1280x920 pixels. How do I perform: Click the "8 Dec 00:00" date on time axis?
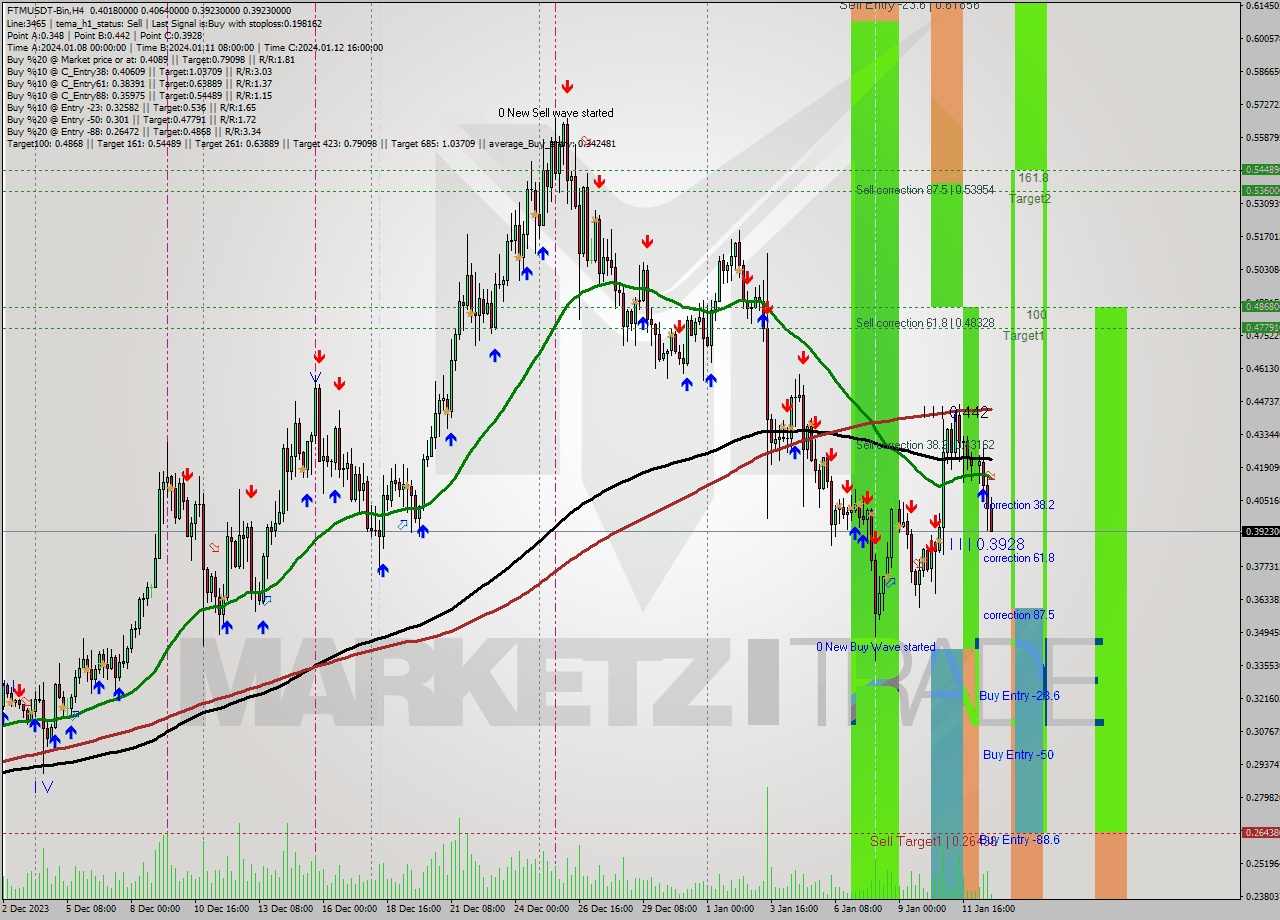tap(153, 909)
